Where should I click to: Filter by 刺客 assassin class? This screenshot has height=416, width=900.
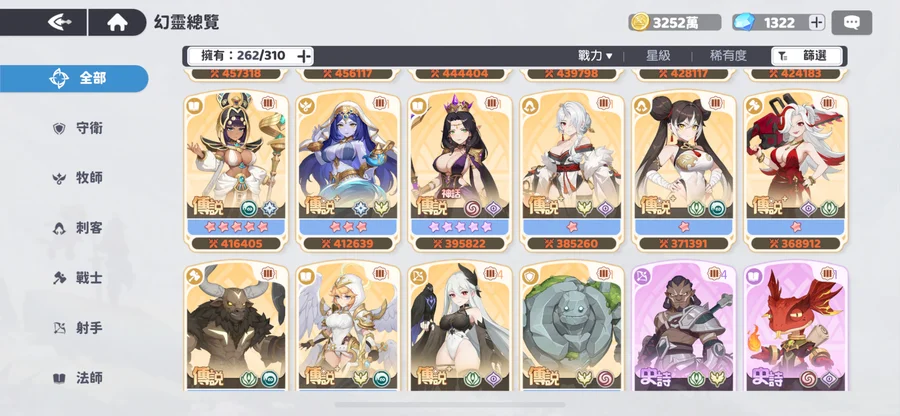click(77, 228)
